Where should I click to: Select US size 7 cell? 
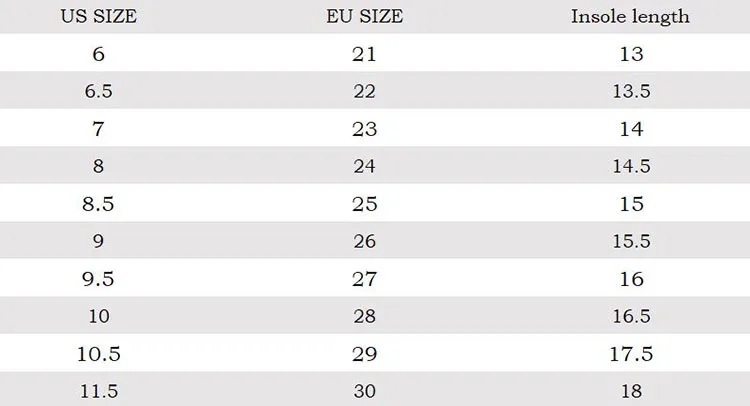[x=98, y=129]
